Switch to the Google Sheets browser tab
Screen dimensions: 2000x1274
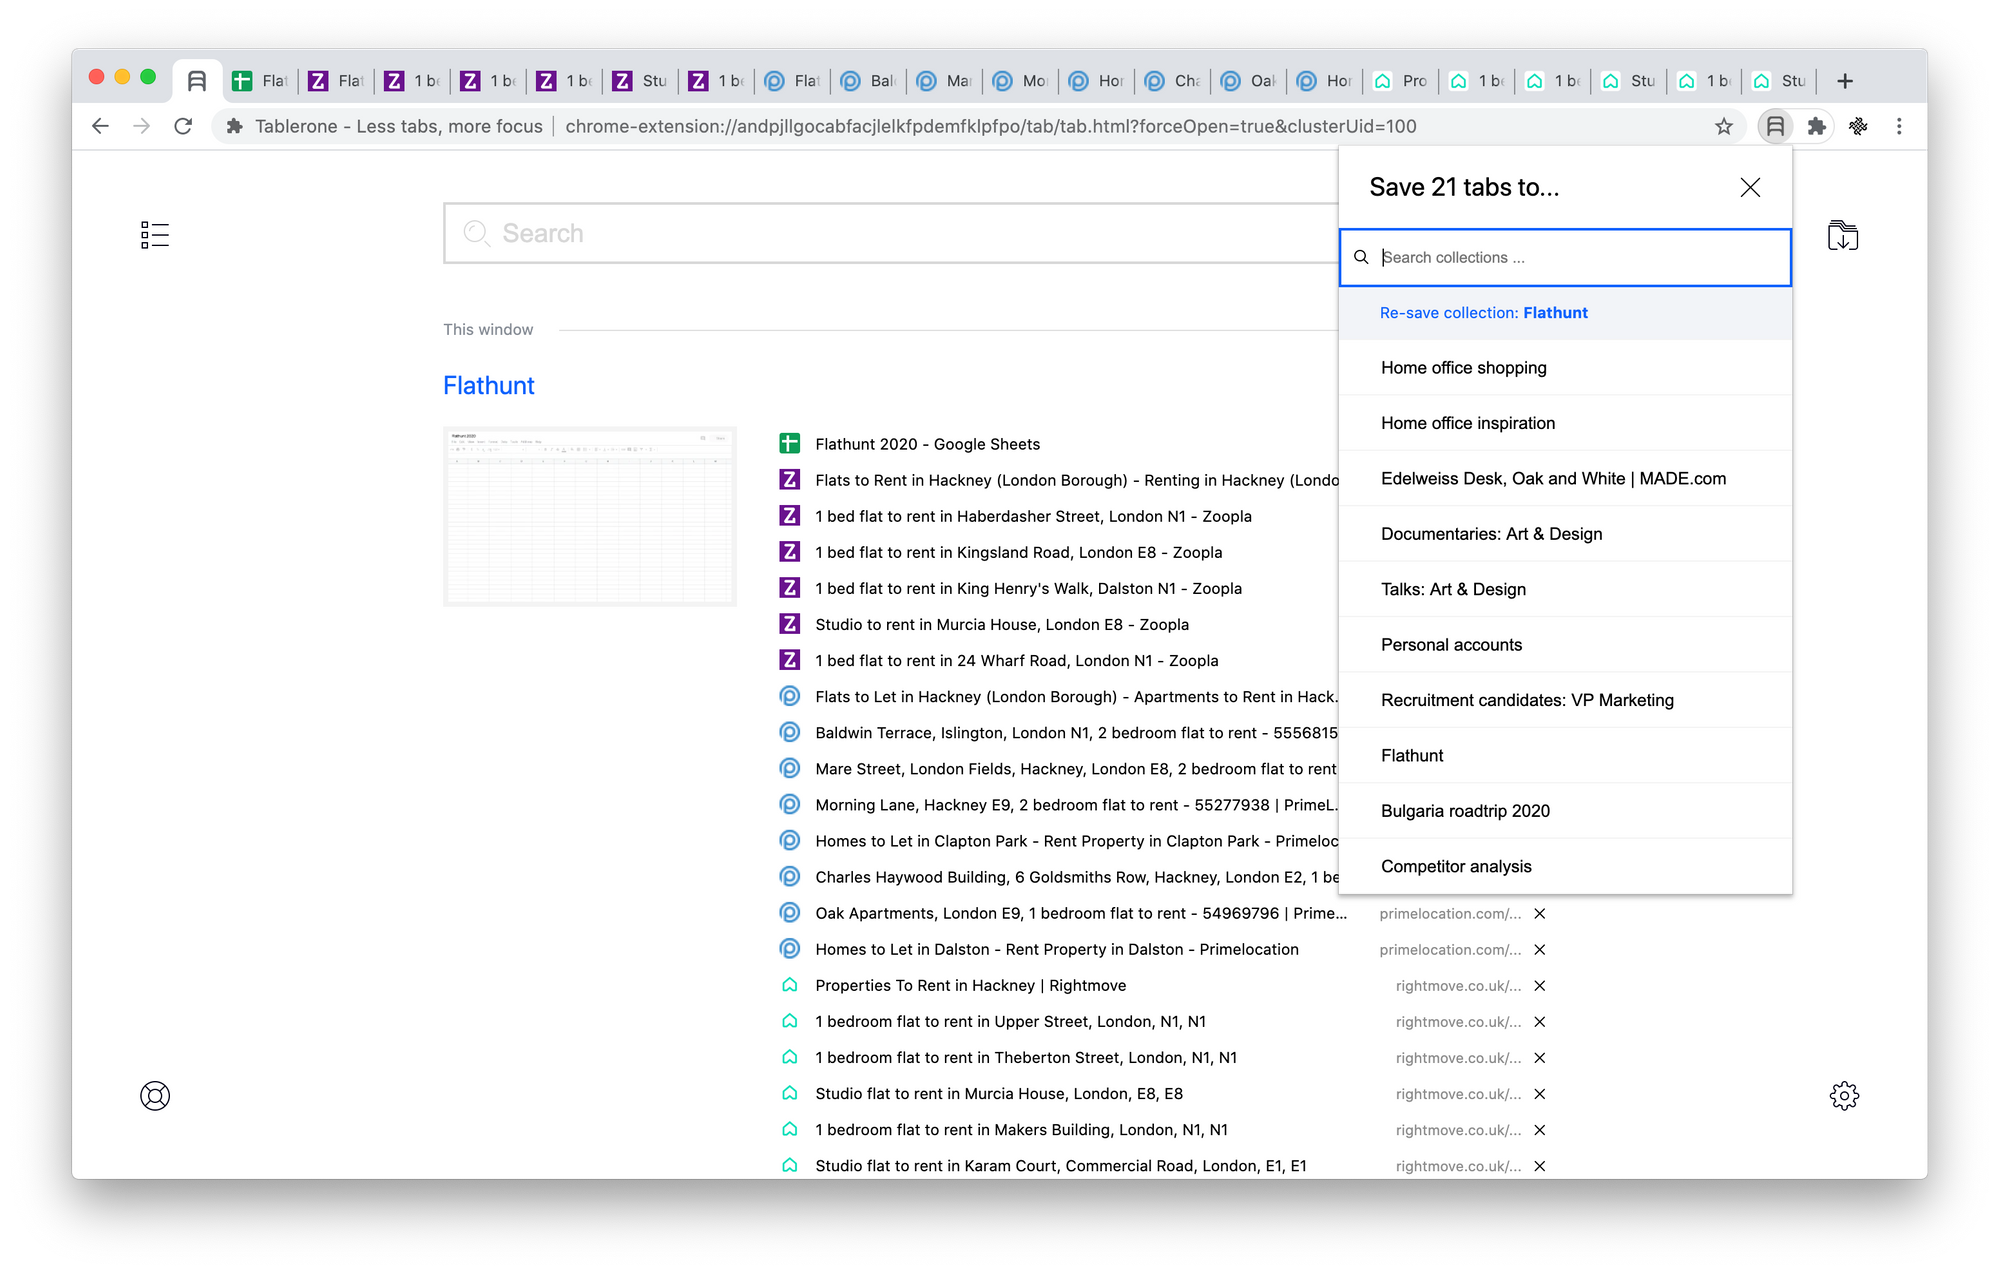[x=260, y=81]
